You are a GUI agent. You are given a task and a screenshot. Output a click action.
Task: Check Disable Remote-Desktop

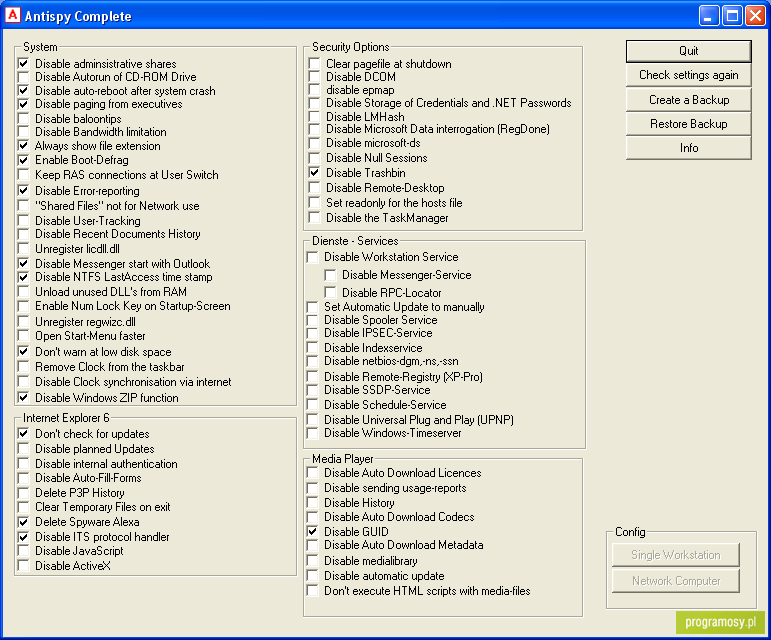(314, 187)
